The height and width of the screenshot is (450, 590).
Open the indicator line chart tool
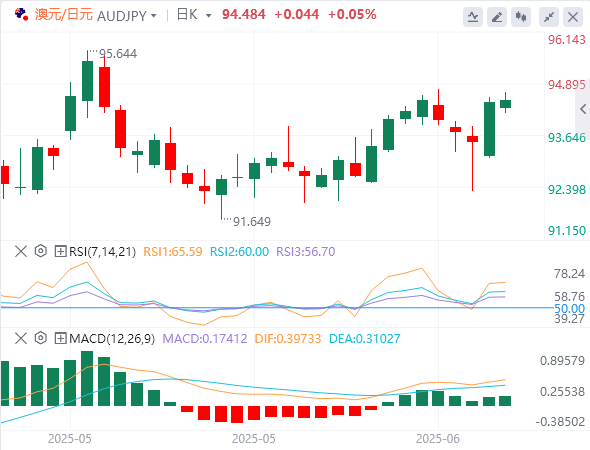(473, 17)
